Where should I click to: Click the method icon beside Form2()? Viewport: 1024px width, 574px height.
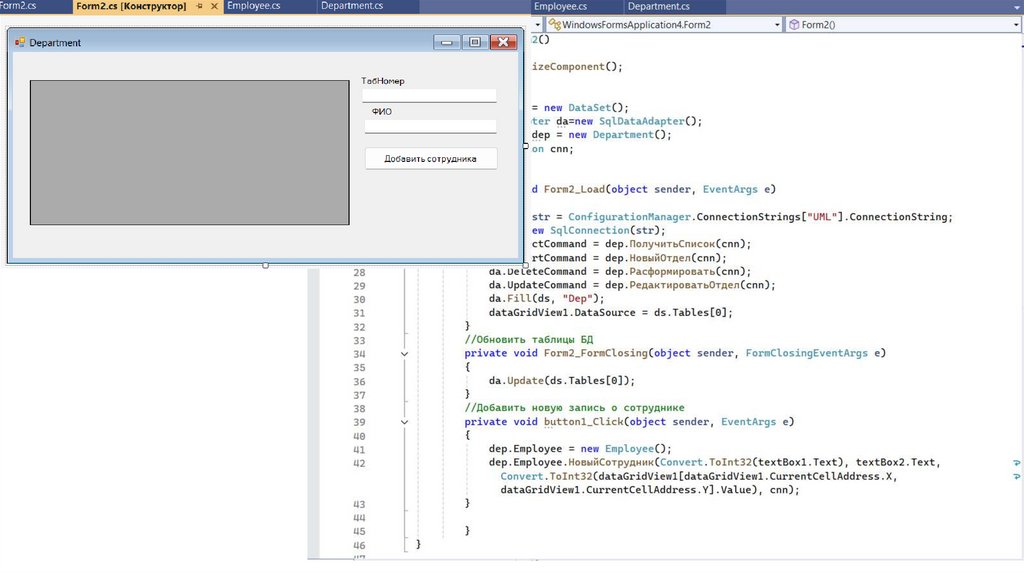793,24
